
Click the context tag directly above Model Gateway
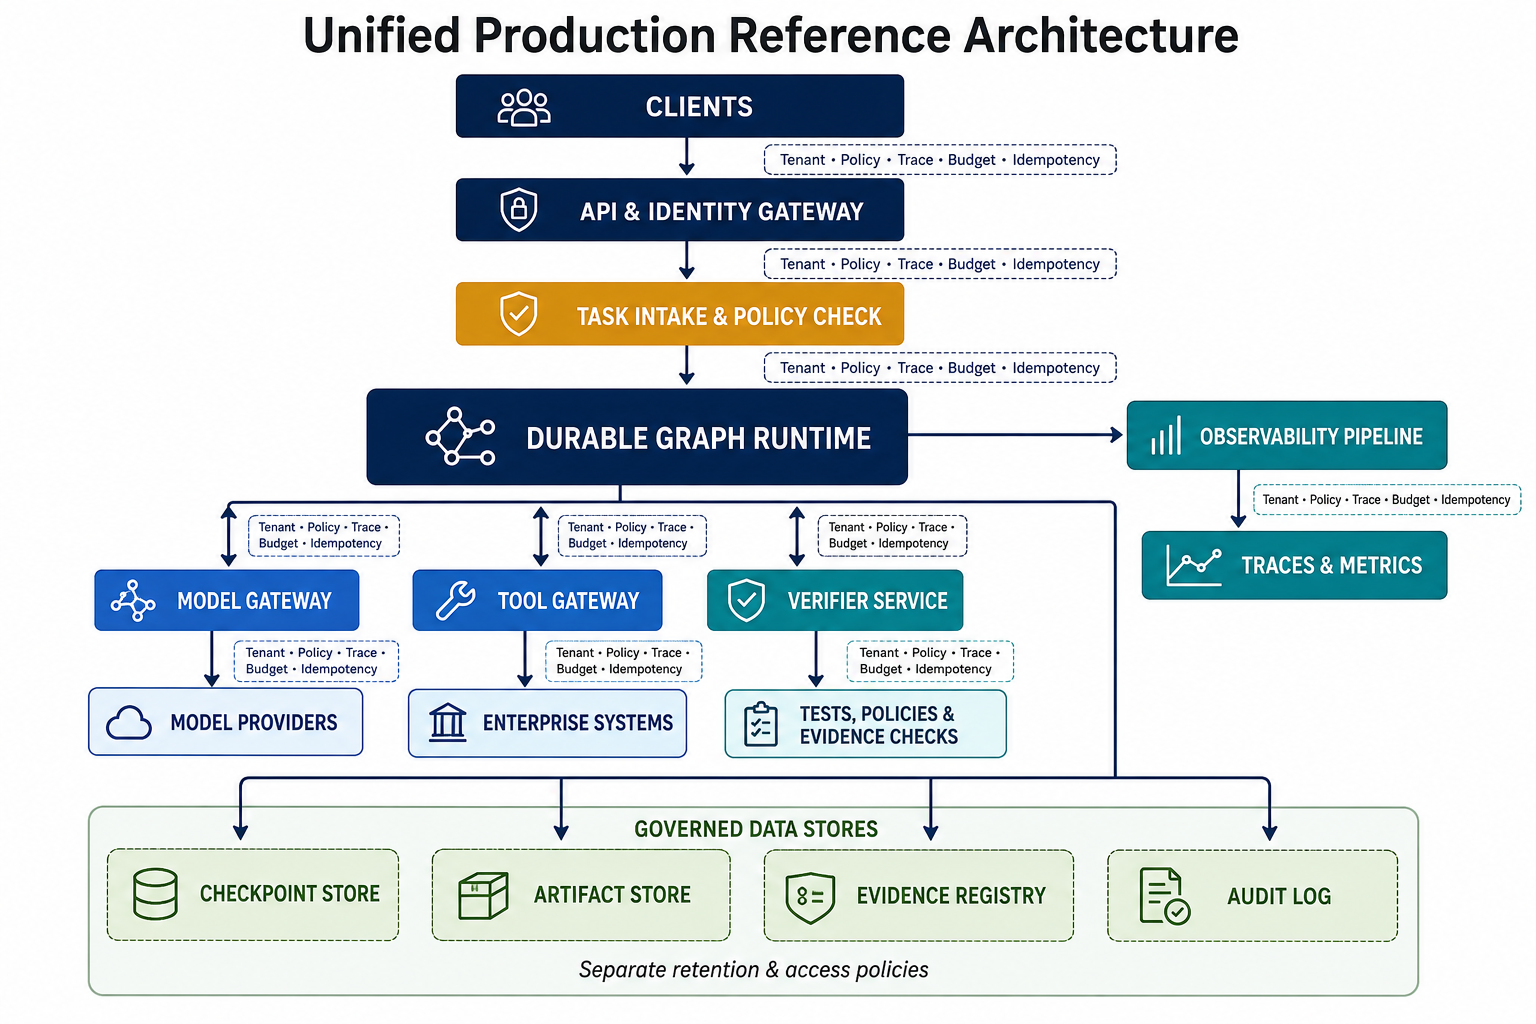click(324, 535)
